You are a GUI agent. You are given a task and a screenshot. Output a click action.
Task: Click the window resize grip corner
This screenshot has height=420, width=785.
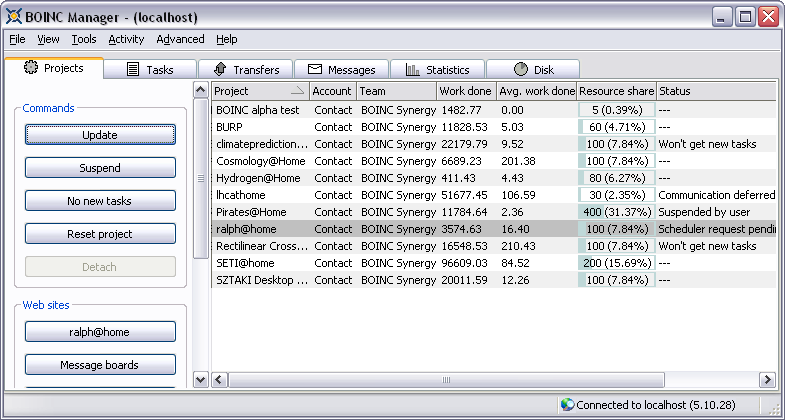click(774, 407)
